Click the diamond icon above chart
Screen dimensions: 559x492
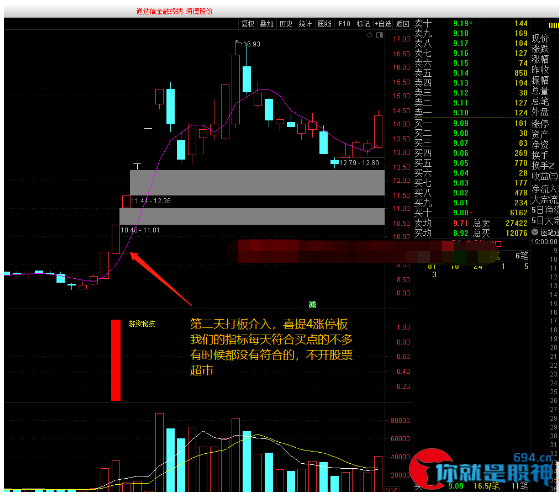370,35
